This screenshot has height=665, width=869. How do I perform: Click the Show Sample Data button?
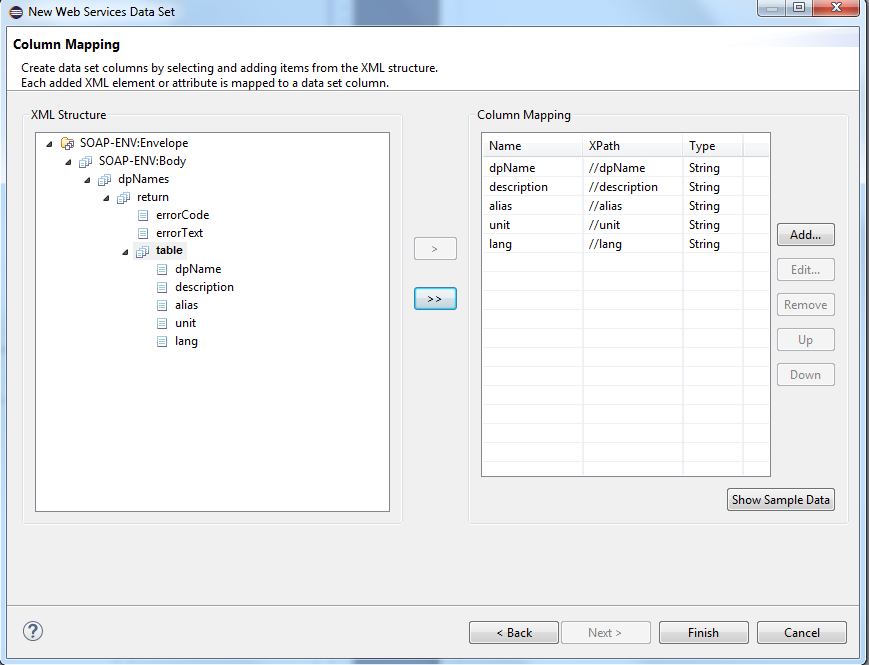click(x=780, y=500)
